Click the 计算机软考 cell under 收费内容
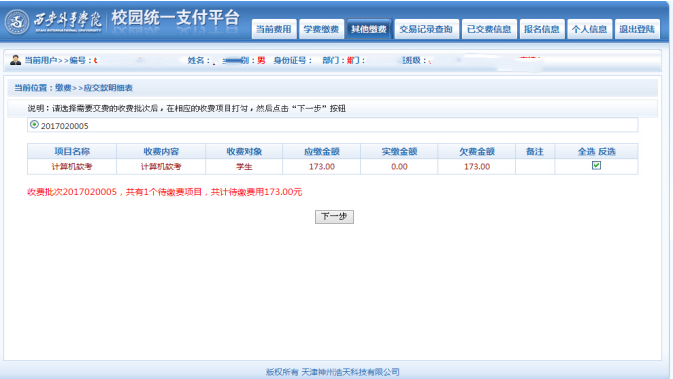The height and width of the screenshot is (379, 673). coord(161,167)
